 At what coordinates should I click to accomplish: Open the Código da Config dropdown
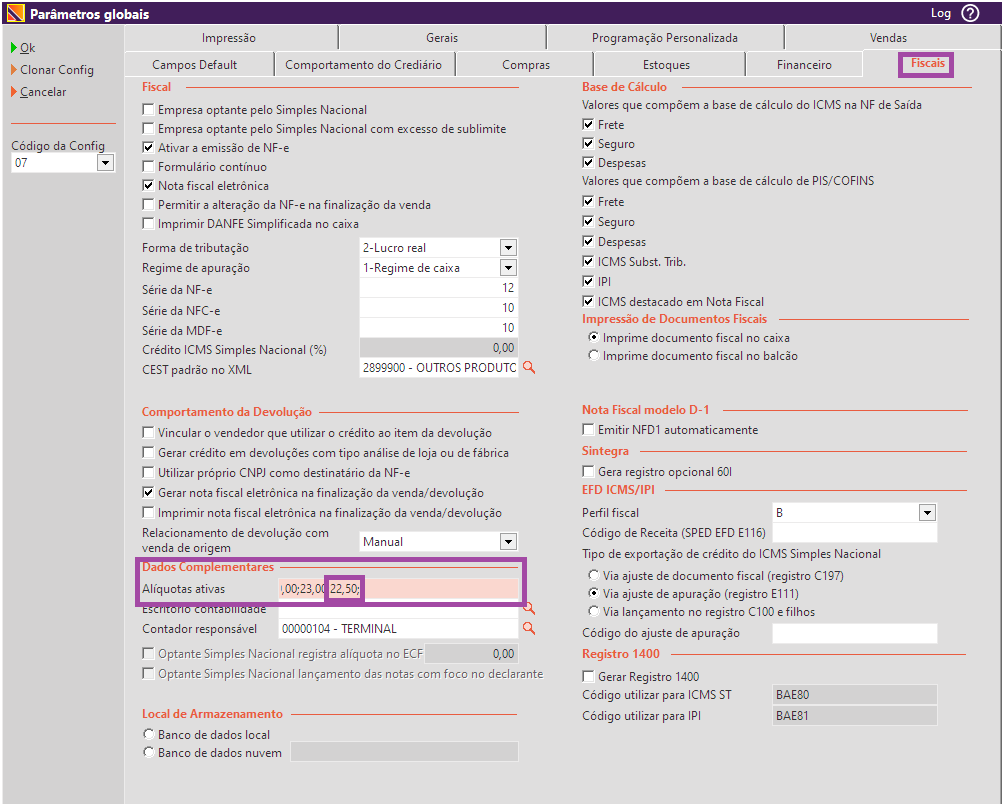tap(106, 163)
